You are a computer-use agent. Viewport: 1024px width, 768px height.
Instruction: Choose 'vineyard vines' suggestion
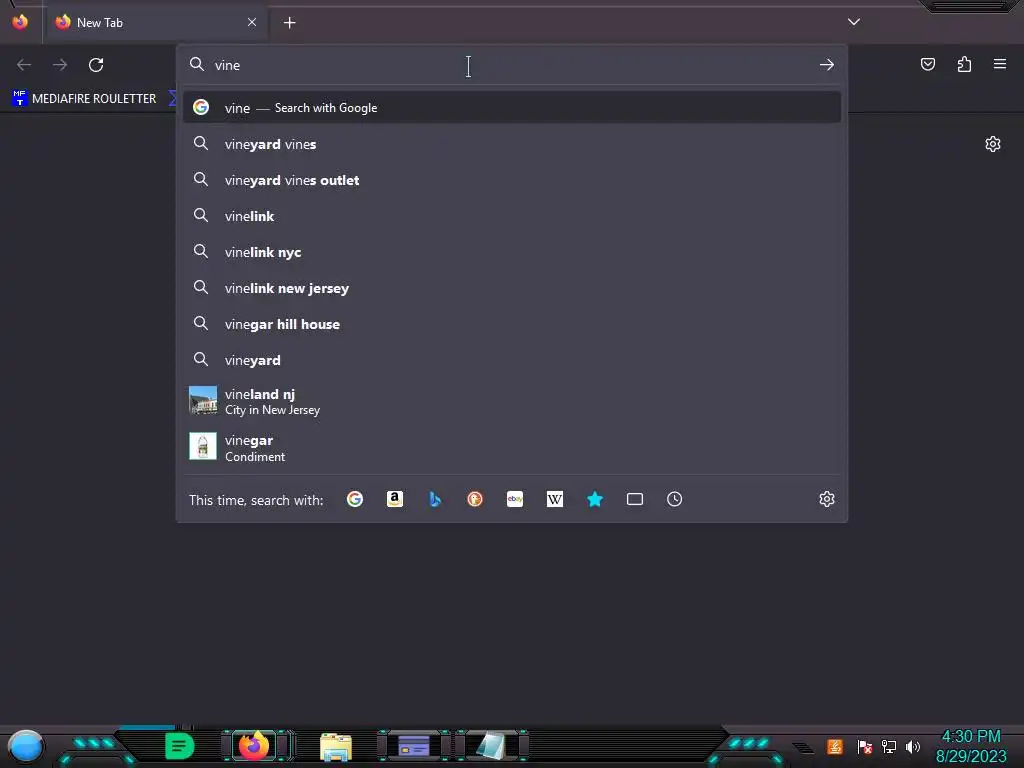(x=512, y=144)
